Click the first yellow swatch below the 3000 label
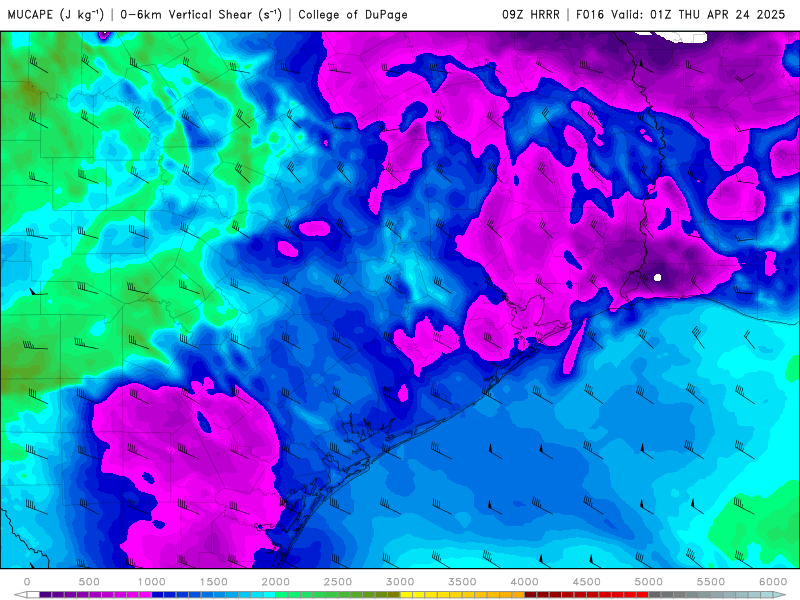This screenshot has height=600, width=800. tap(406, 594)
